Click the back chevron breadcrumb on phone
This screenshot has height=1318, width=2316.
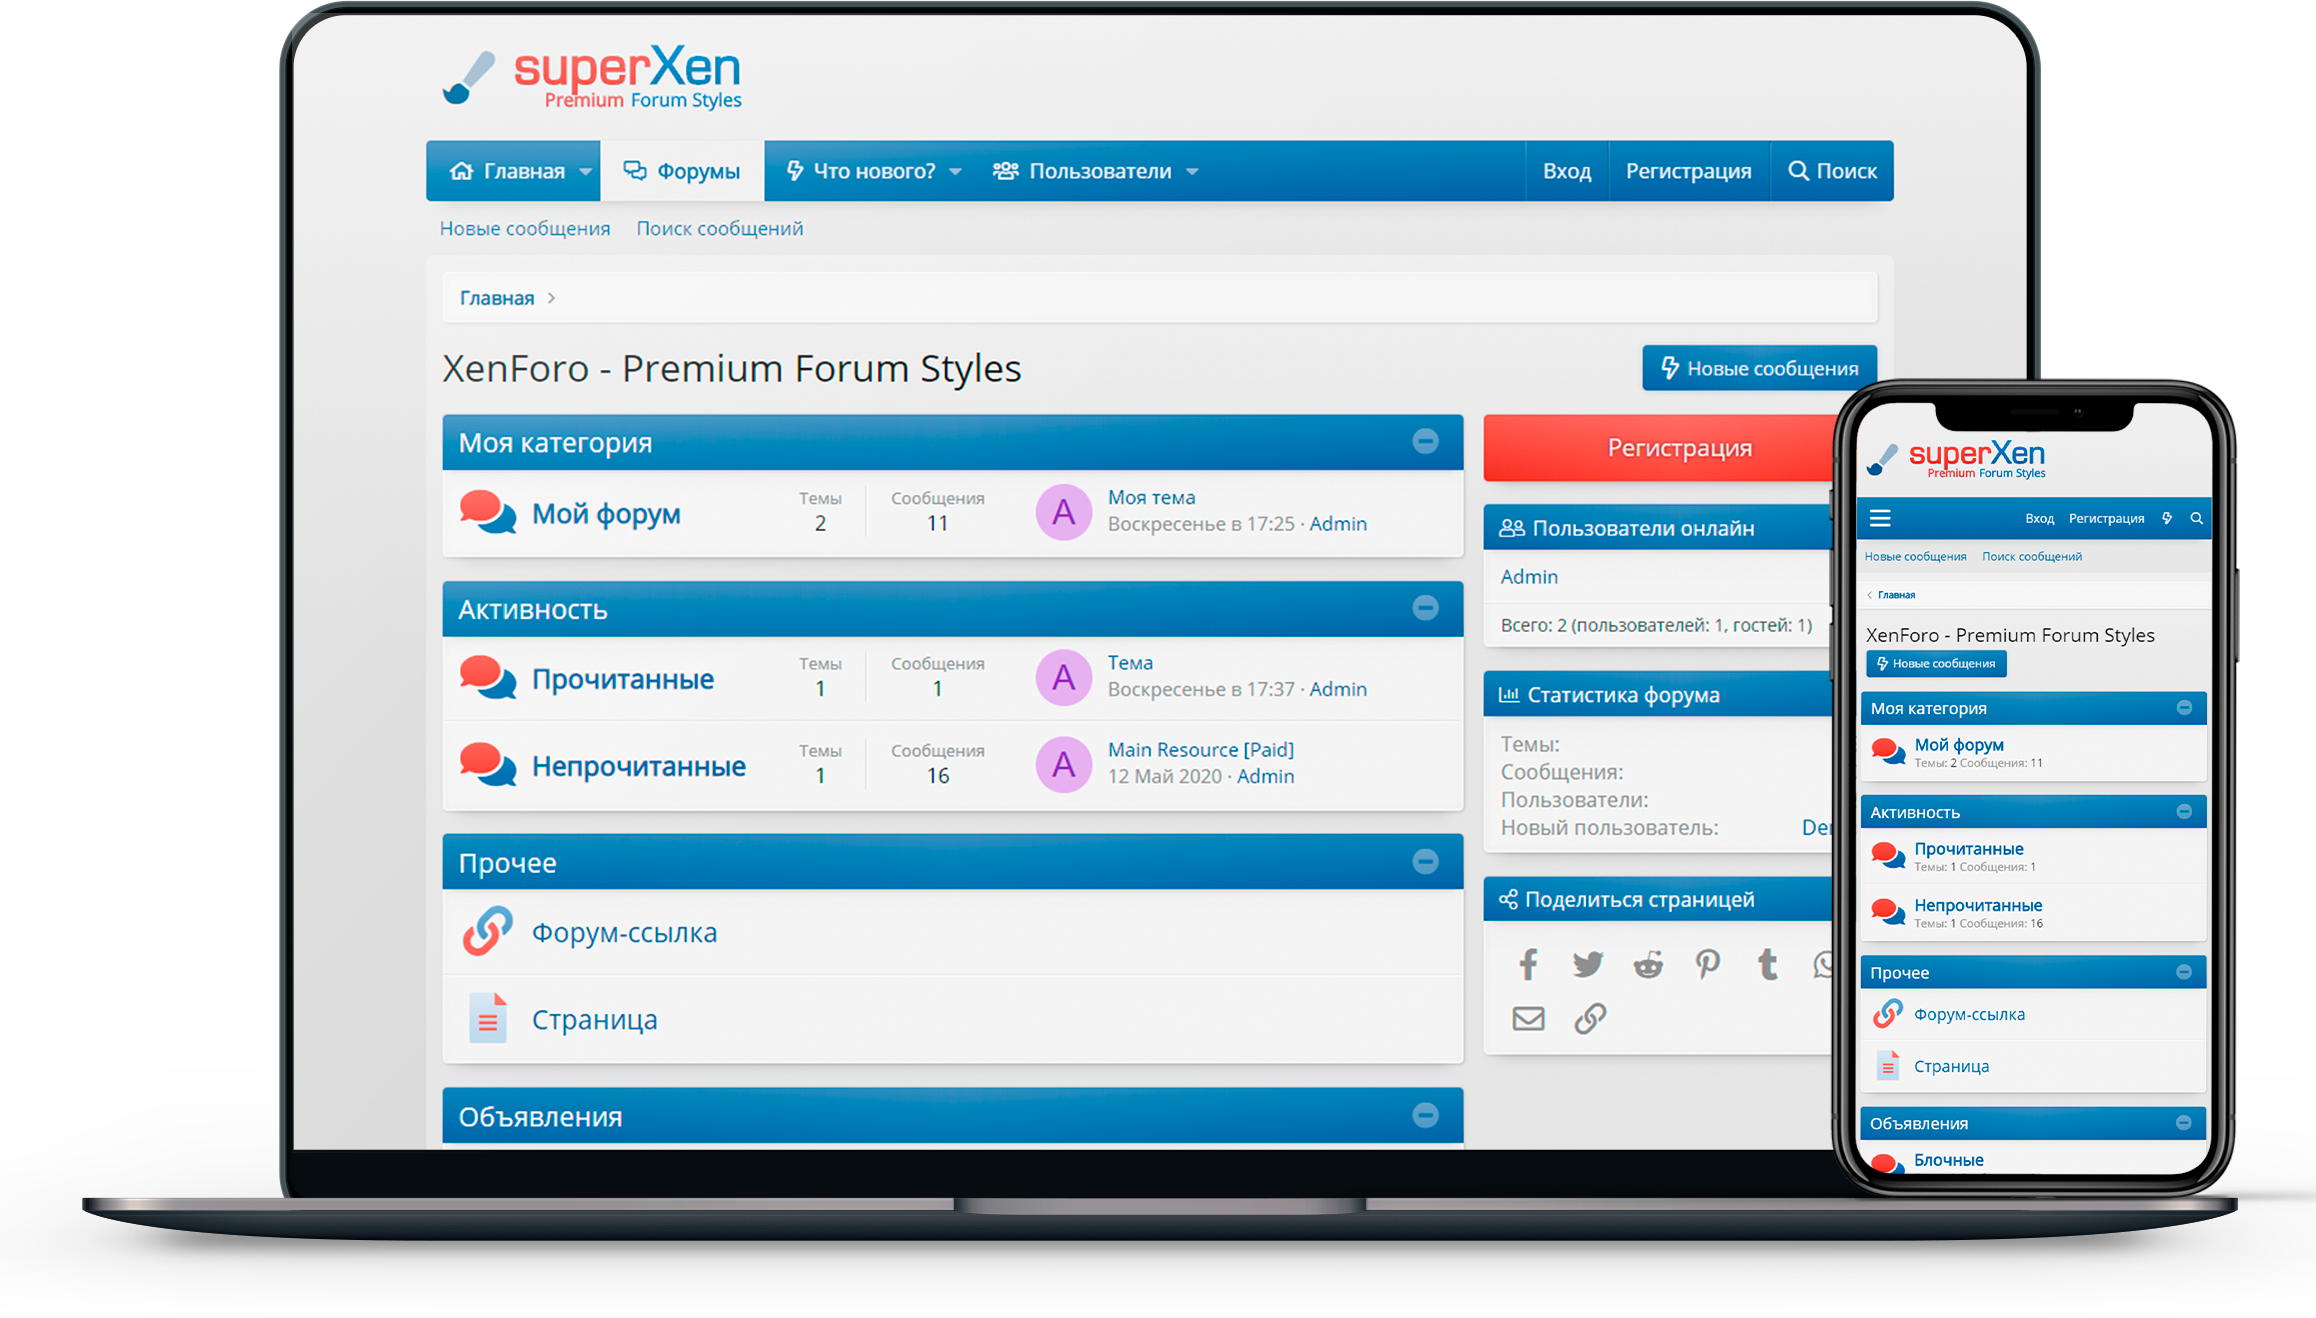[1869, 595]
